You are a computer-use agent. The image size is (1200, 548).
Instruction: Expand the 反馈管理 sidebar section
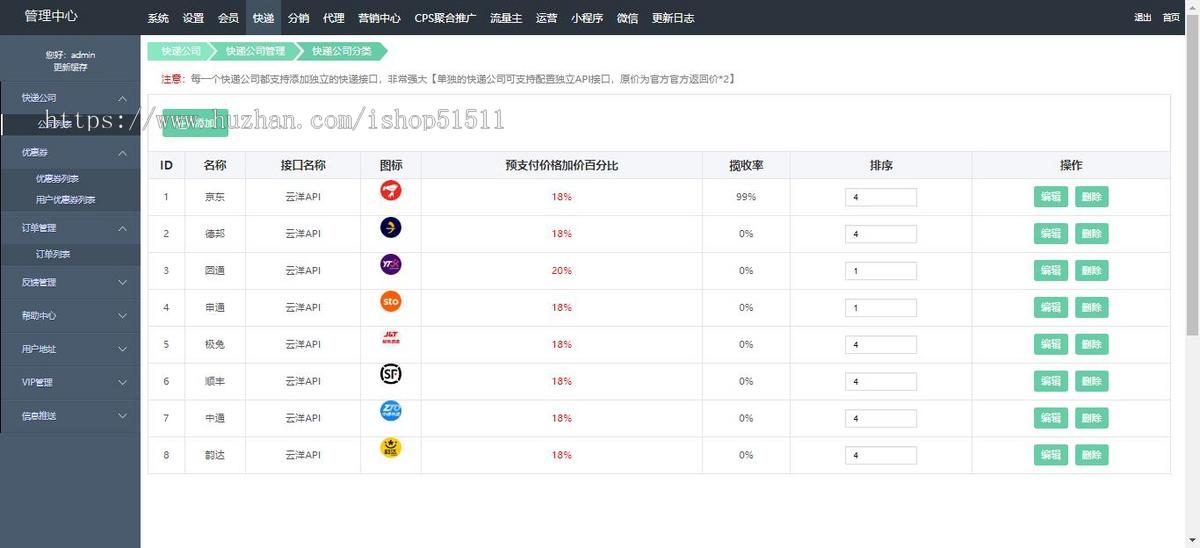point(70,282)
